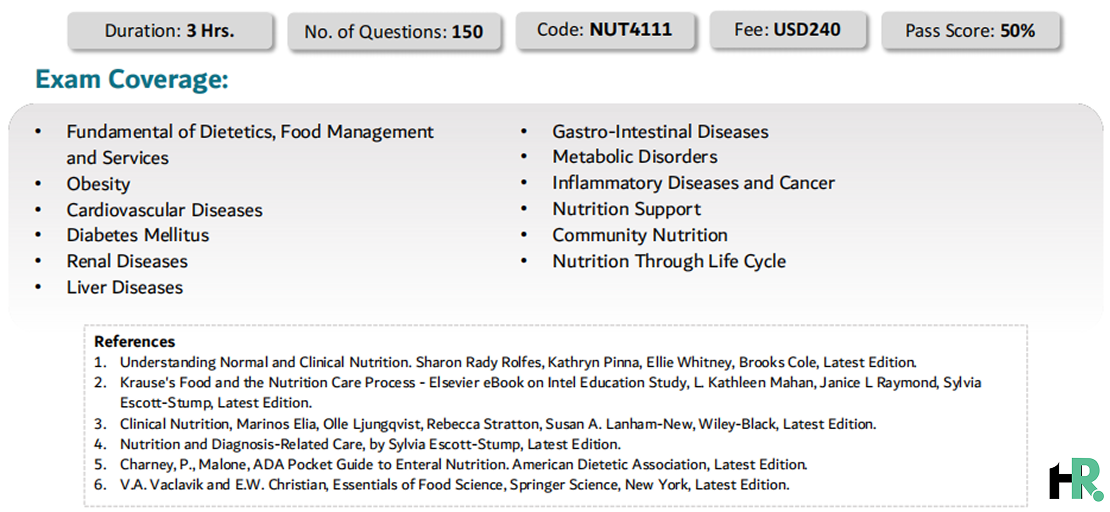Image resolution: width=1110 pixels, height=512 pixels.
Task: Click the HR logo icon
Action: tap(1076, 479)
